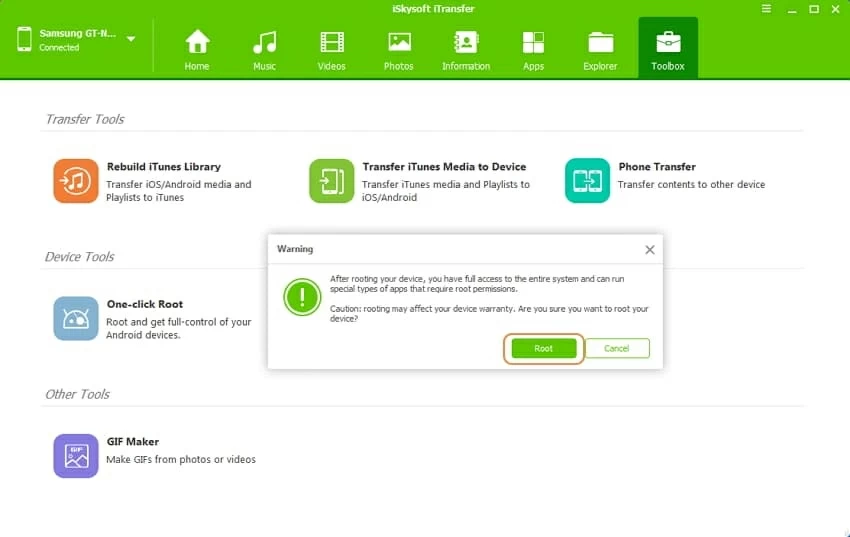Click the connected phone device icon
The height and width of the screenshot is (537, 850).
tap(23, 40)
